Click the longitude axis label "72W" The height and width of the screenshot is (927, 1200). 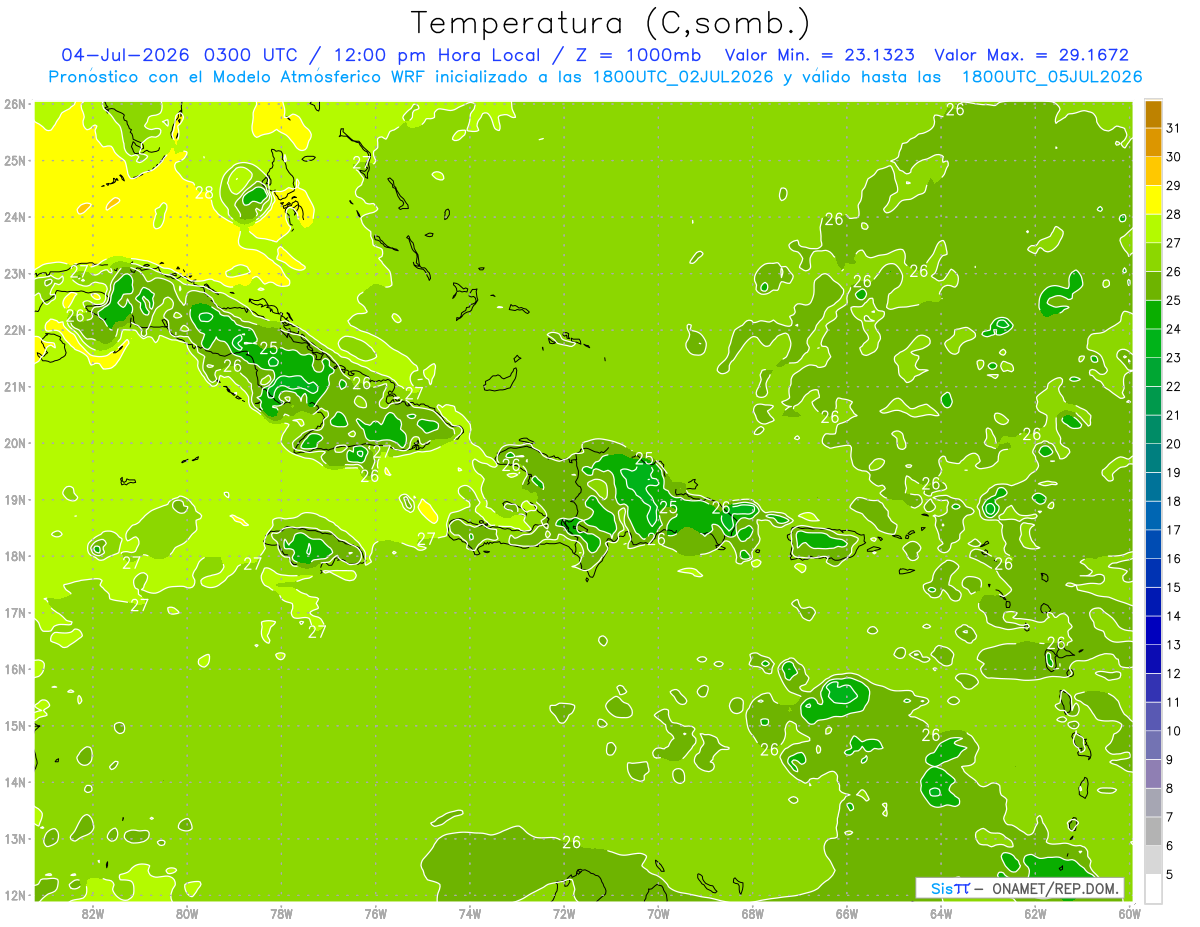pyautogui.click(x=564, y=912)
